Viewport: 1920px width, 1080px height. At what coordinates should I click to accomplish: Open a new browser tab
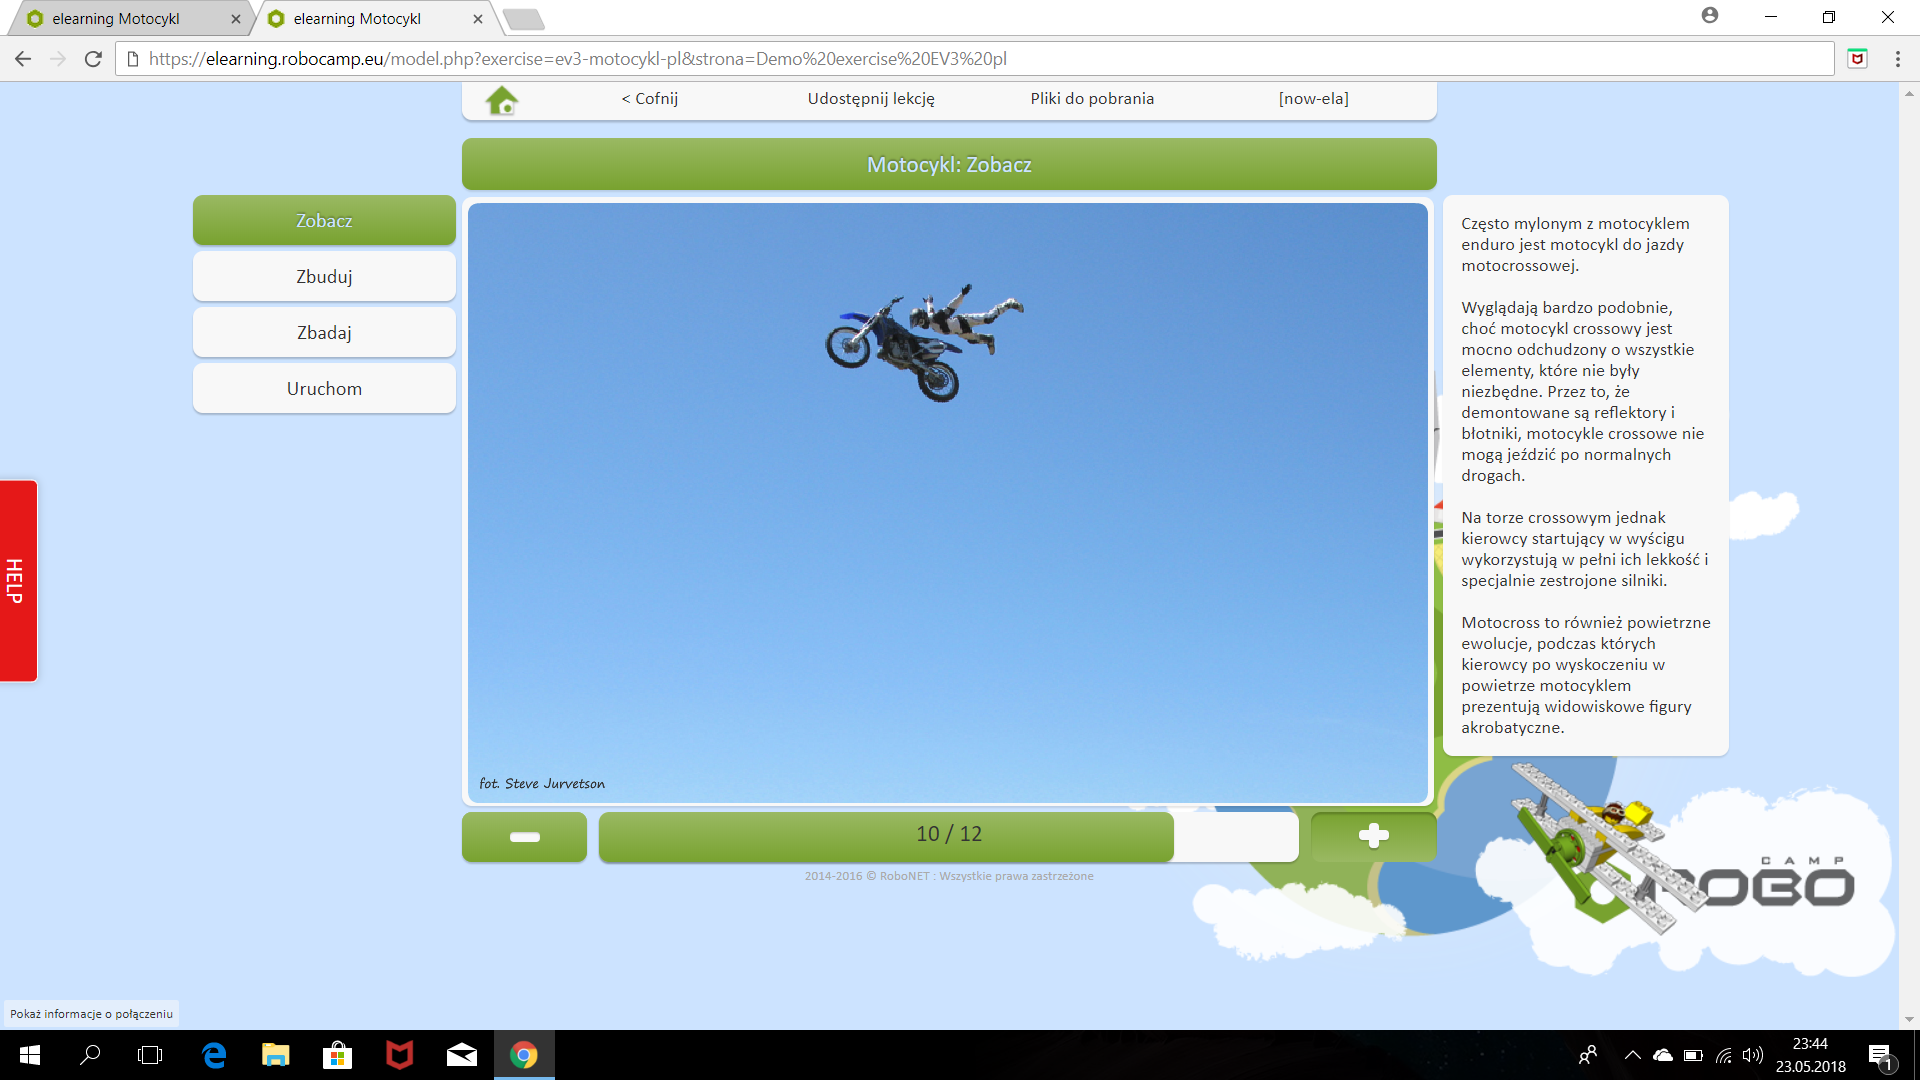point(523,19)
